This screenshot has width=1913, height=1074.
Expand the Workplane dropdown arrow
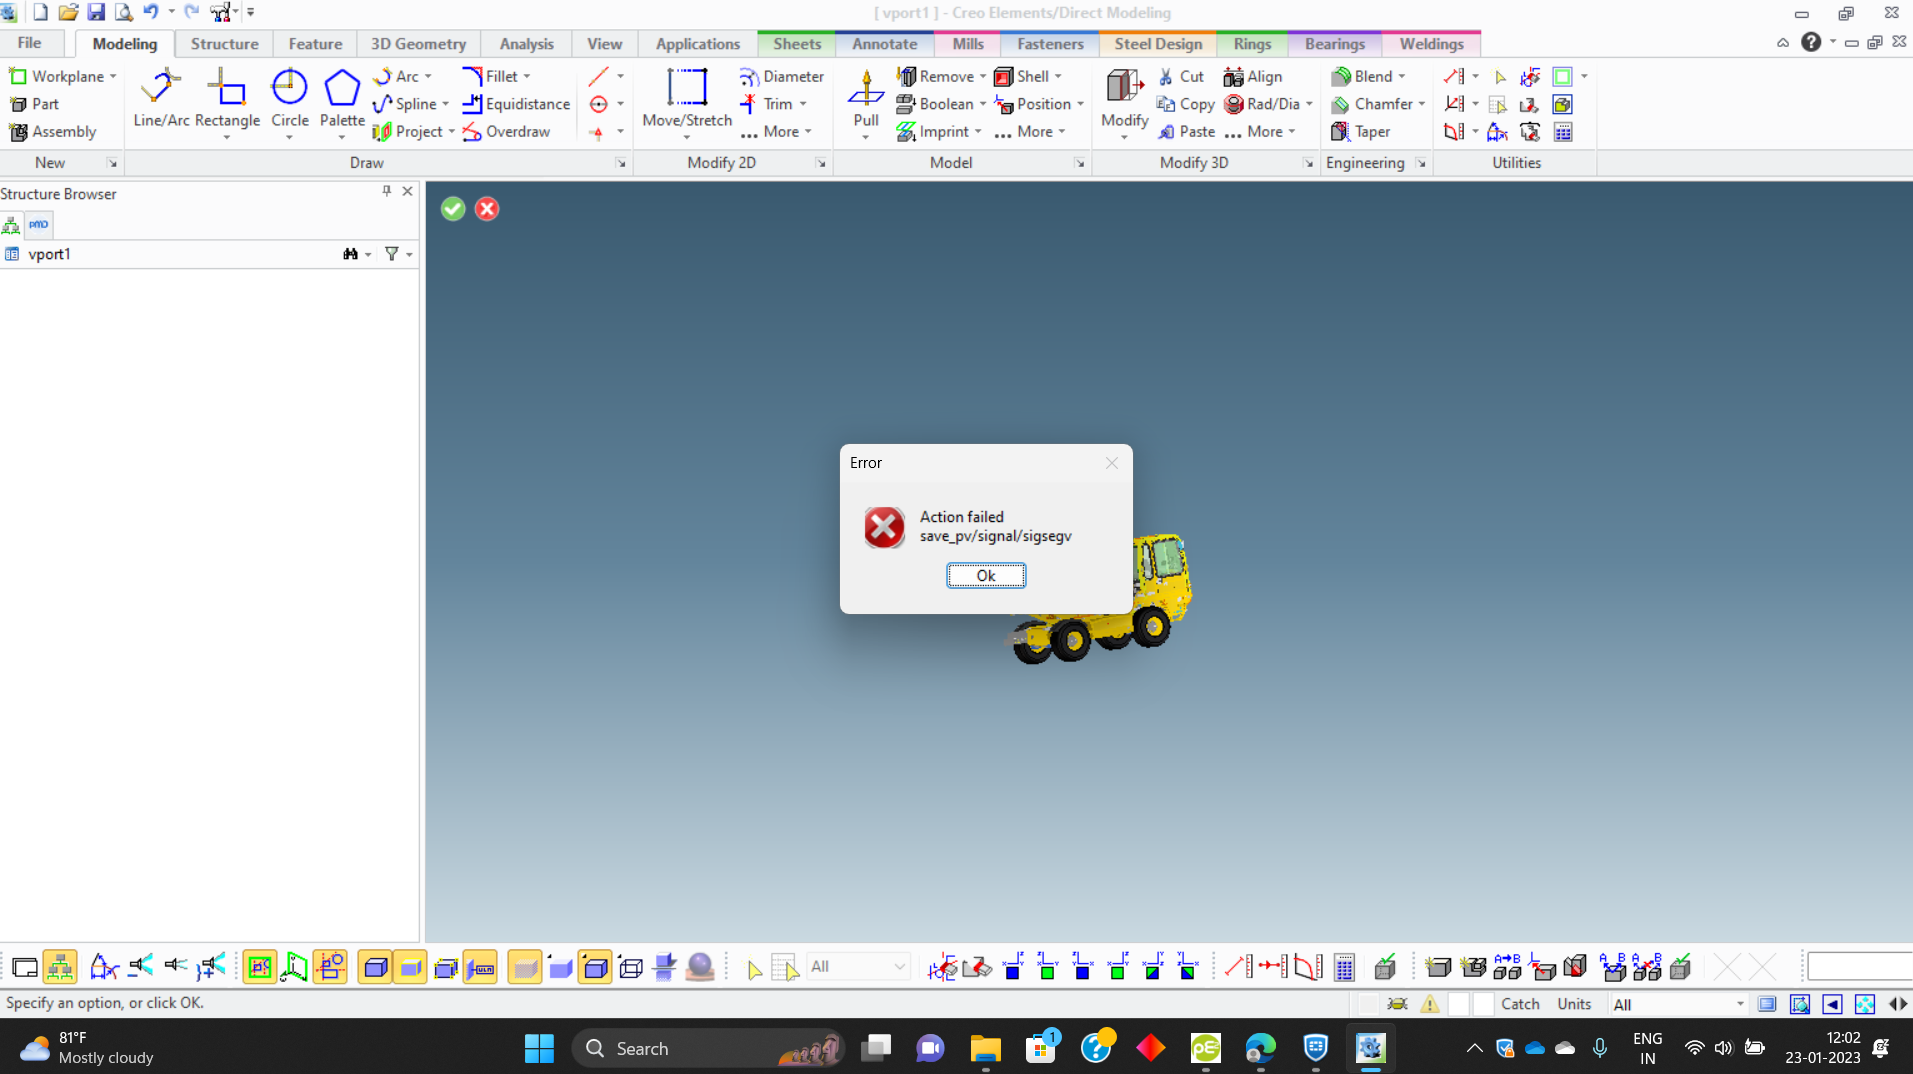(114, 77)
